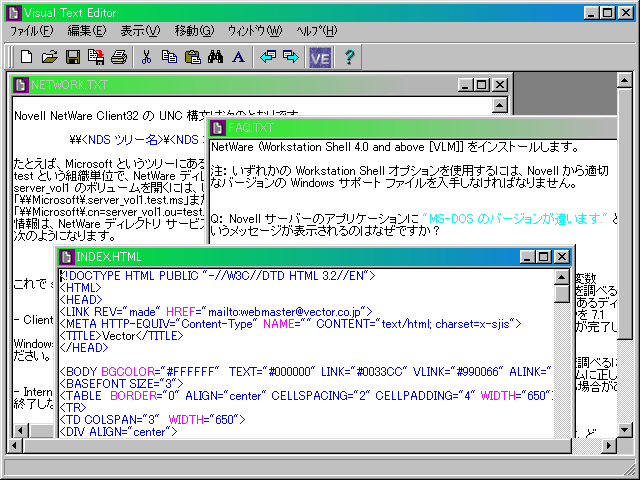Open help with the question mark icon
Screen dimensions: 640x480
point(349,57)
